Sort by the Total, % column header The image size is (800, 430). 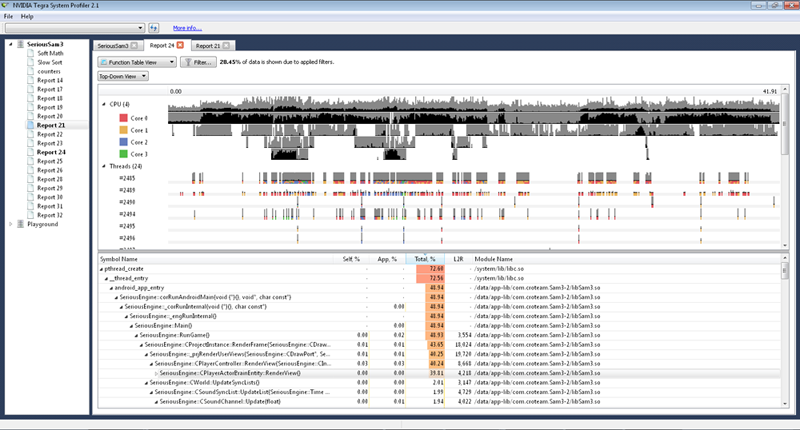coord(425,259)
